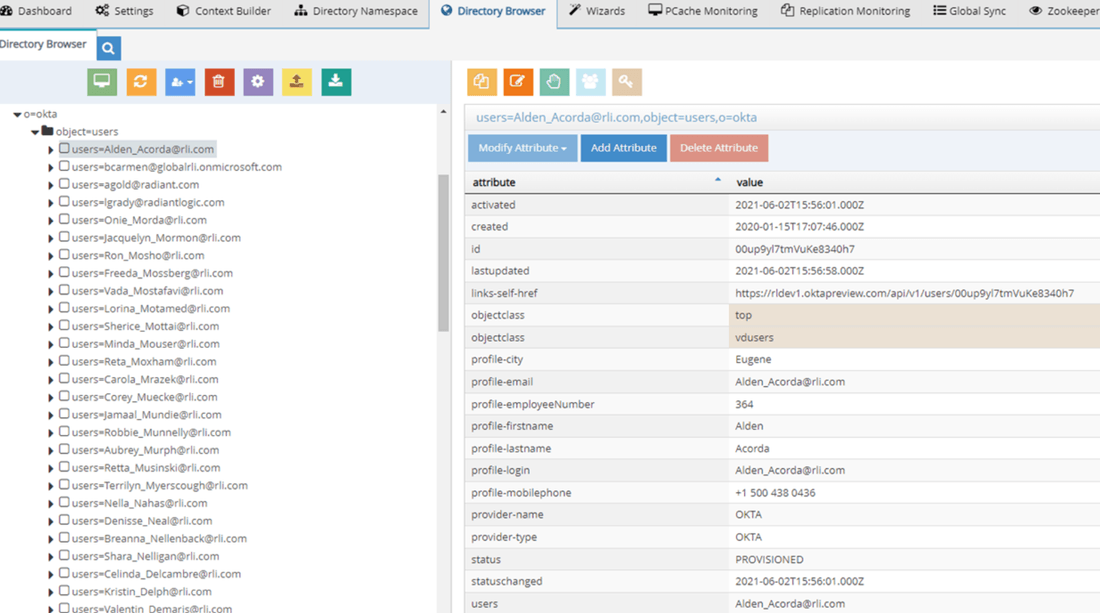Expand users=Alden_Acorda@rli.com node
The width and height of the screenshot is (1100, 613).
click(51, 150)
